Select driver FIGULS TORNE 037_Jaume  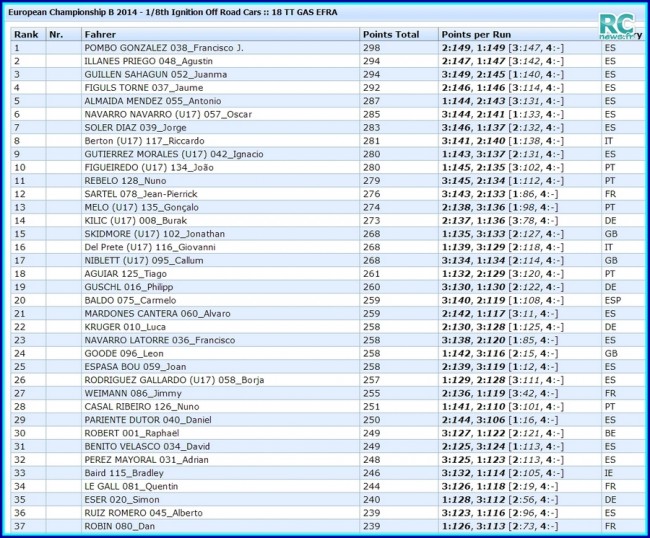coord(143,88)
